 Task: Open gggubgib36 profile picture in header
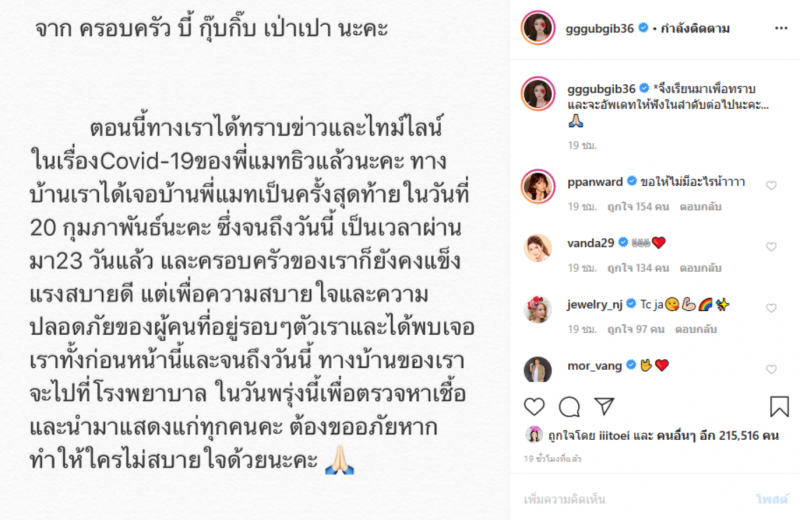click(538, 28)
